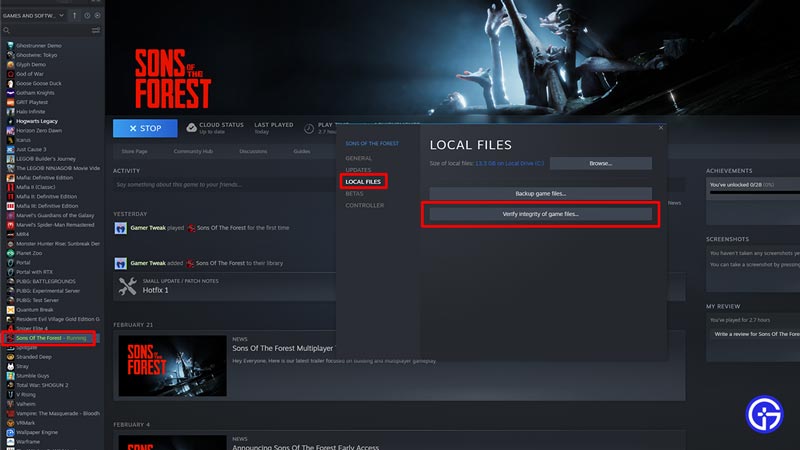This screenshot has width=800, height=450.
Task: Select the Horizon Zero Dawn game icon
Action: click(10, 131)
